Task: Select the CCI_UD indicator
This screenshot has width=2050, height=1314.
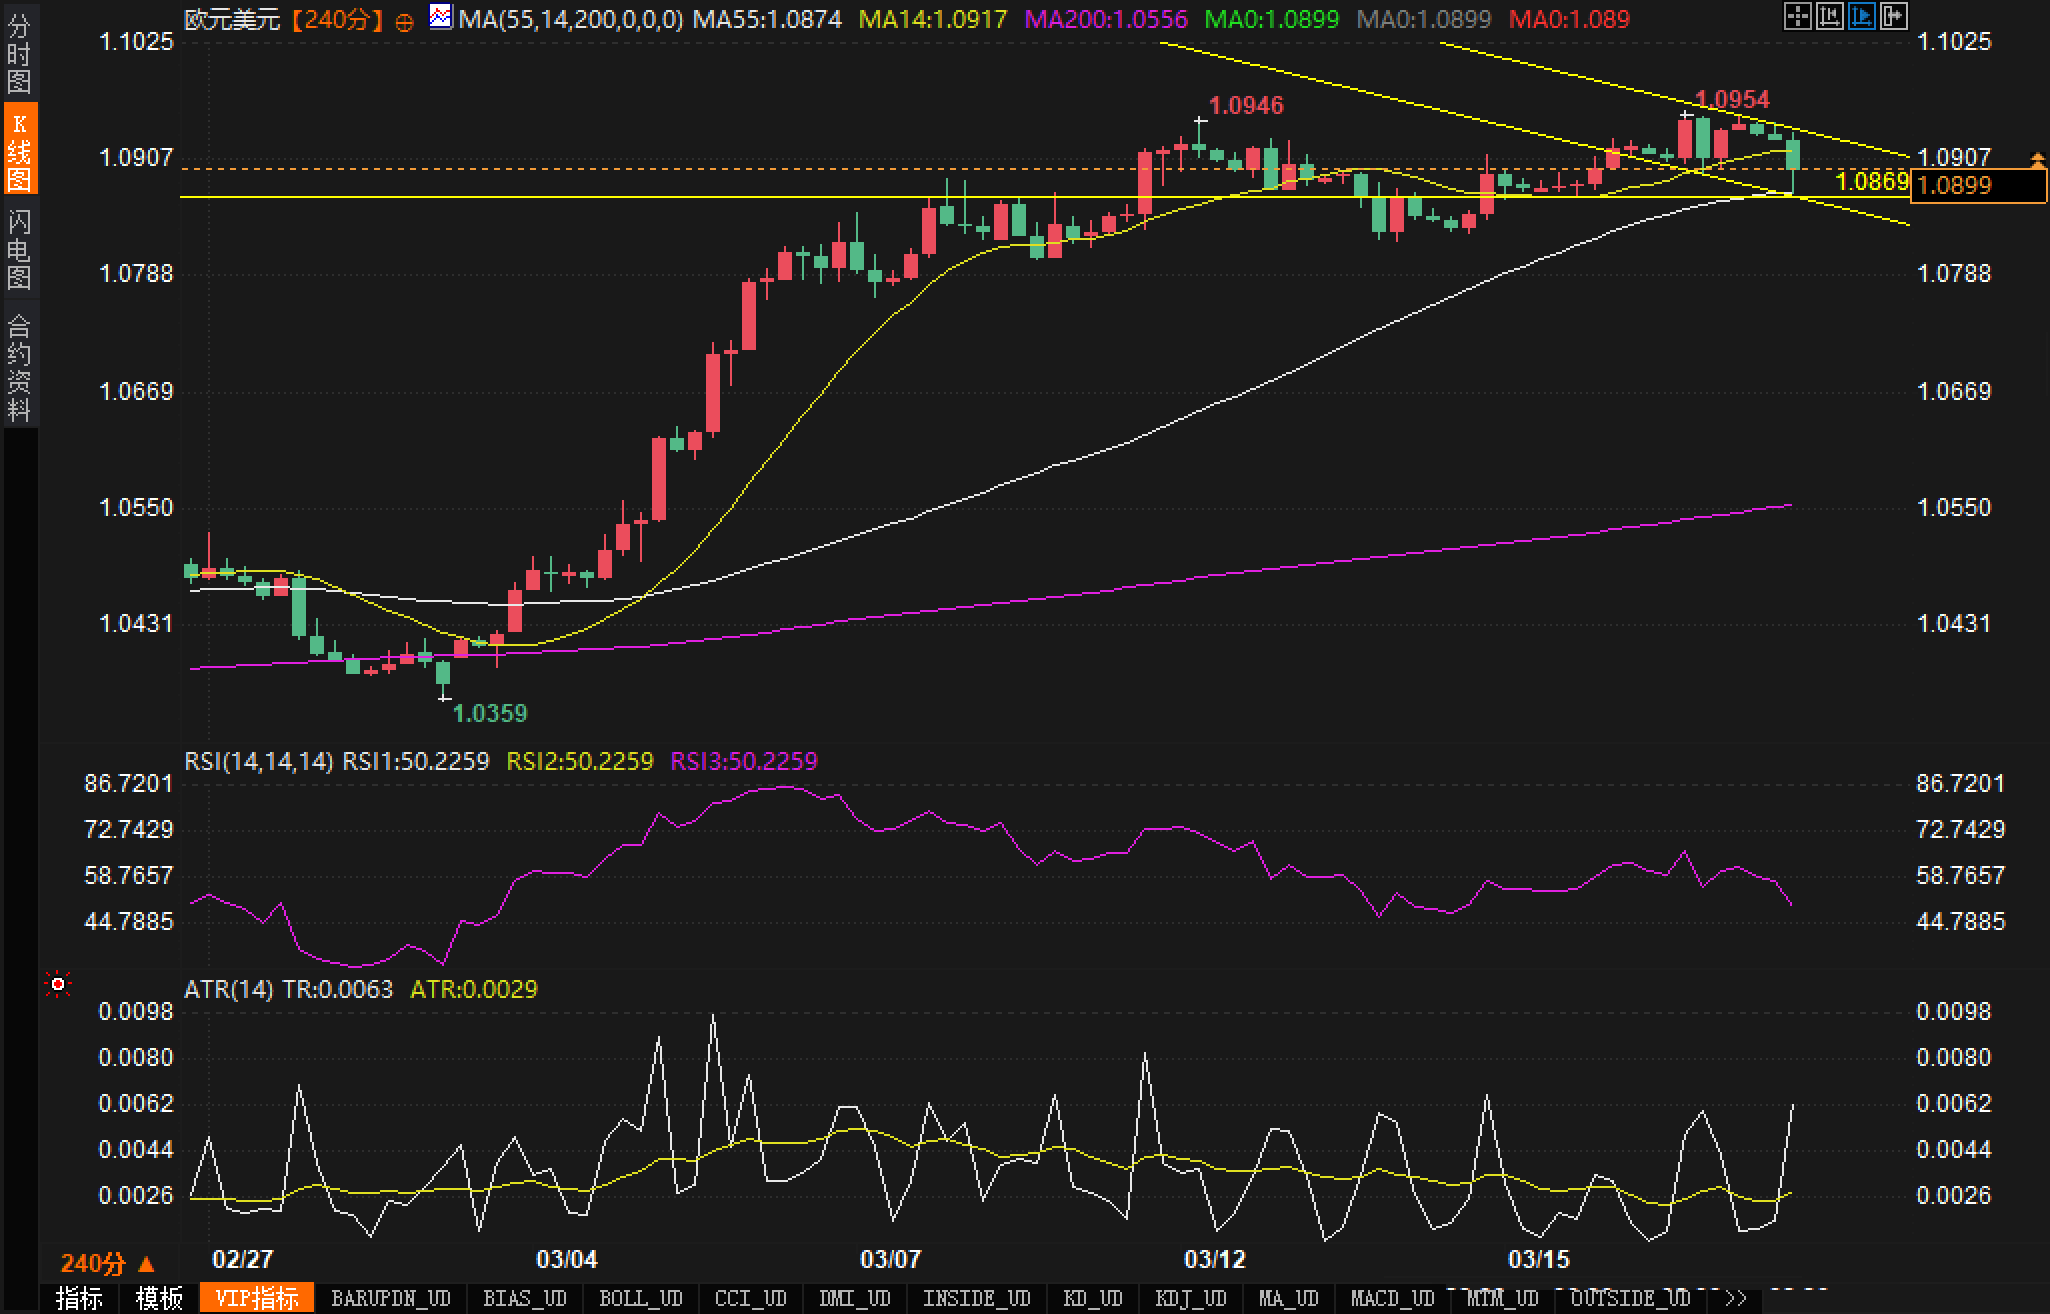Action: pos(751,1299)
